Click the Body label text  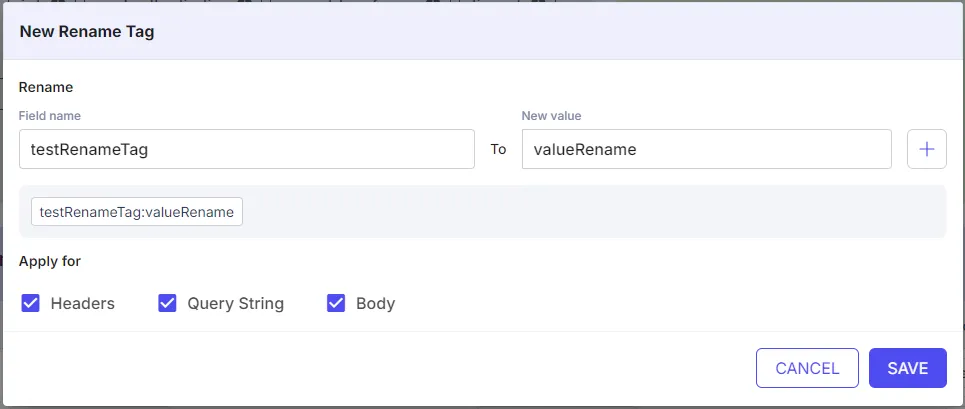point(375,304)
